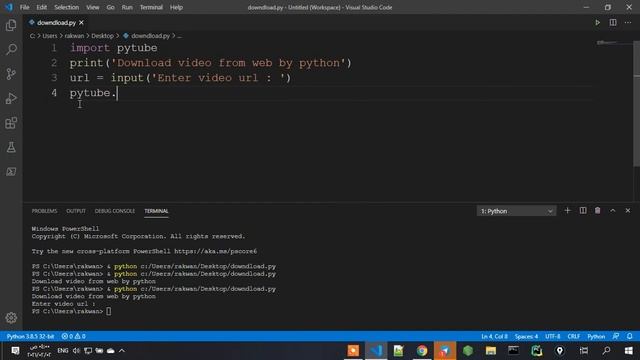
Task: Switch to the PROBLEMS tab
Action: click(x=44, y=211)
